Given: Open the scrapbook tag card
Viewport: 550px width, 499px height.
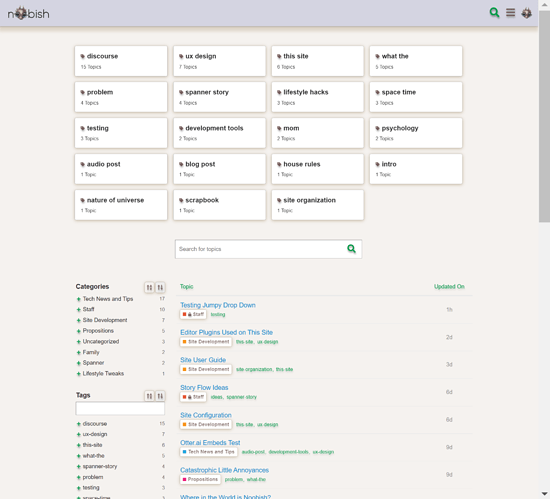Looking at the screenshot, I should (x=220, y=205).
